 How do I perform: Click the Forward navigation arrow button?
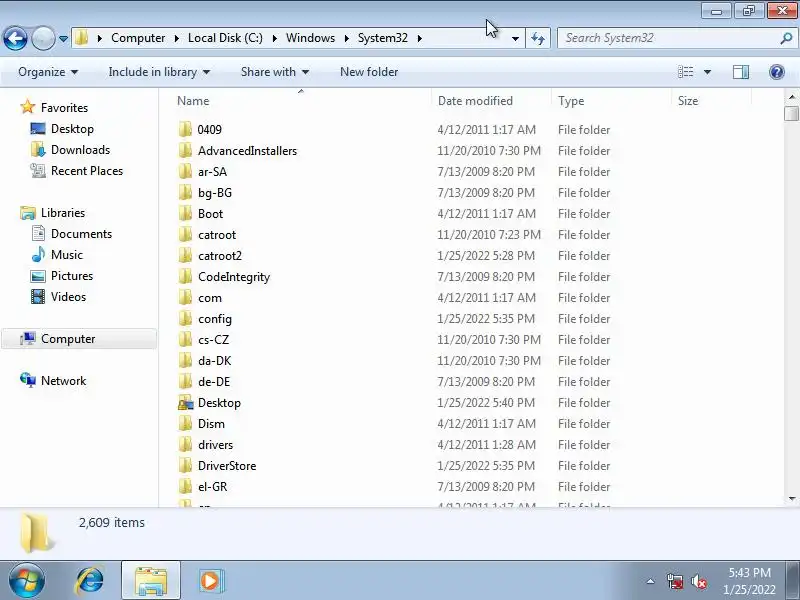(x=43, y=38)
